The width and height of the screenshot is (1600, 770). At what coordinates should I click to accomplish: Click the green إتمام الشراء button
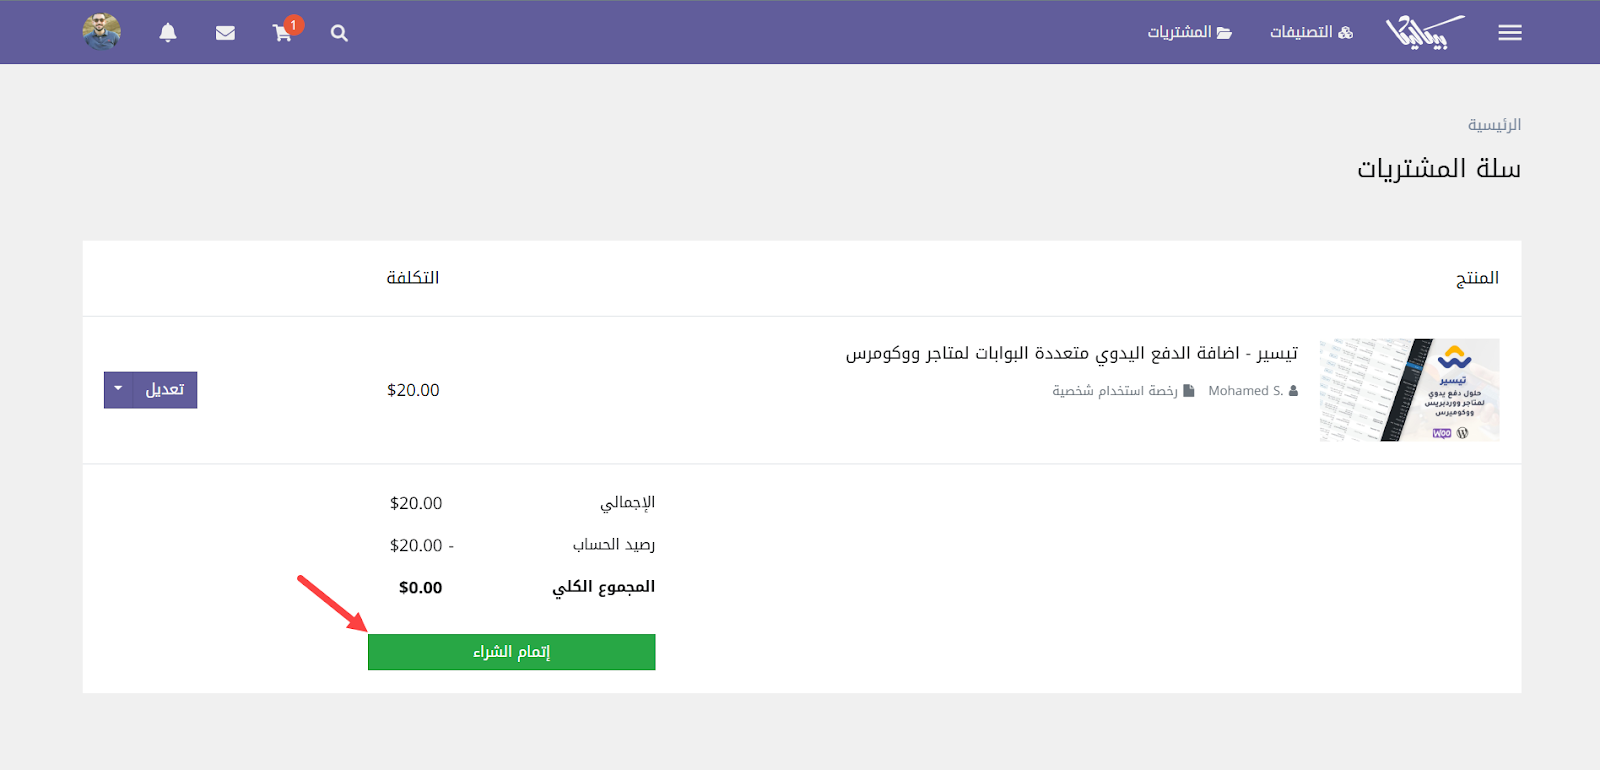[511, 652]
